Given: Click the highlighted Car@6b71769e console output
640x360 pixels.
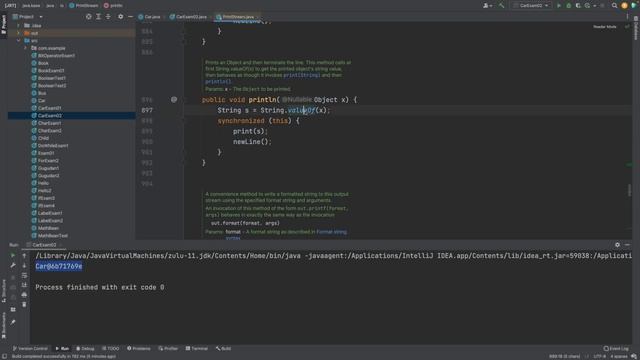Looking at the screenshot, I should pyautogui.click(x=59, y=266).
